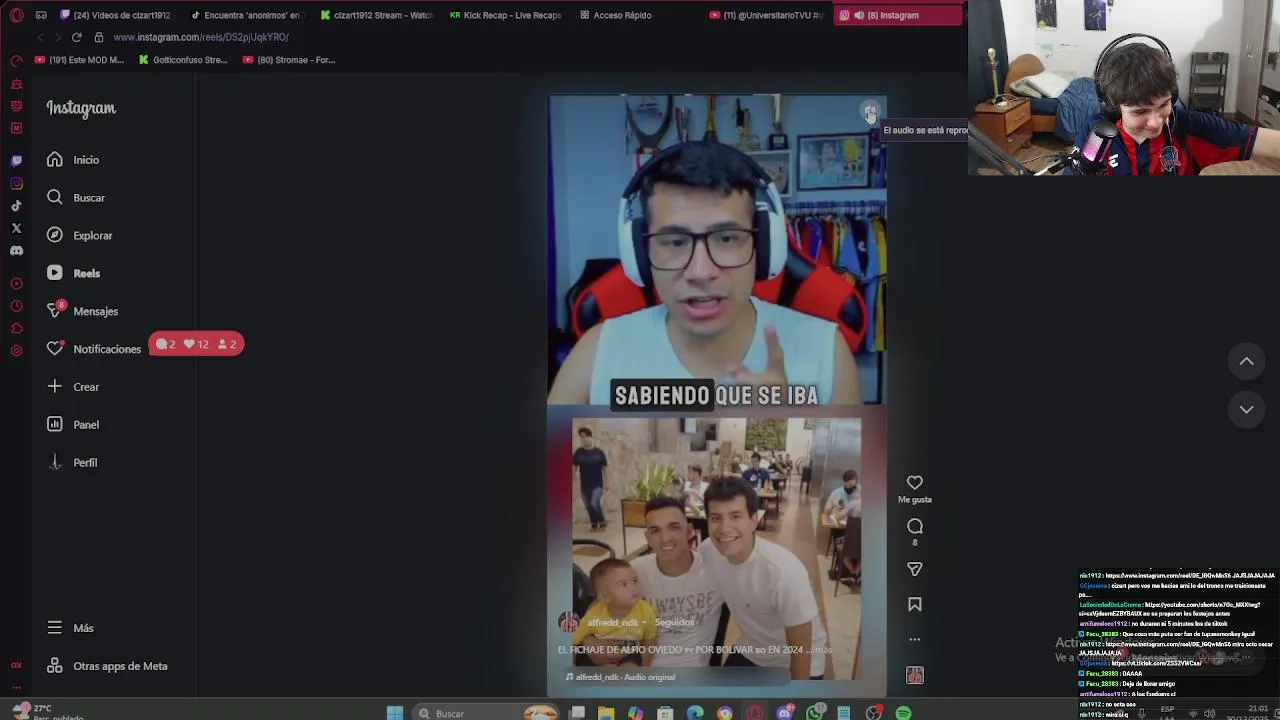Open TikTok in Opera sidebar
Screen dimensions: 1280x720
pos(16,206)
